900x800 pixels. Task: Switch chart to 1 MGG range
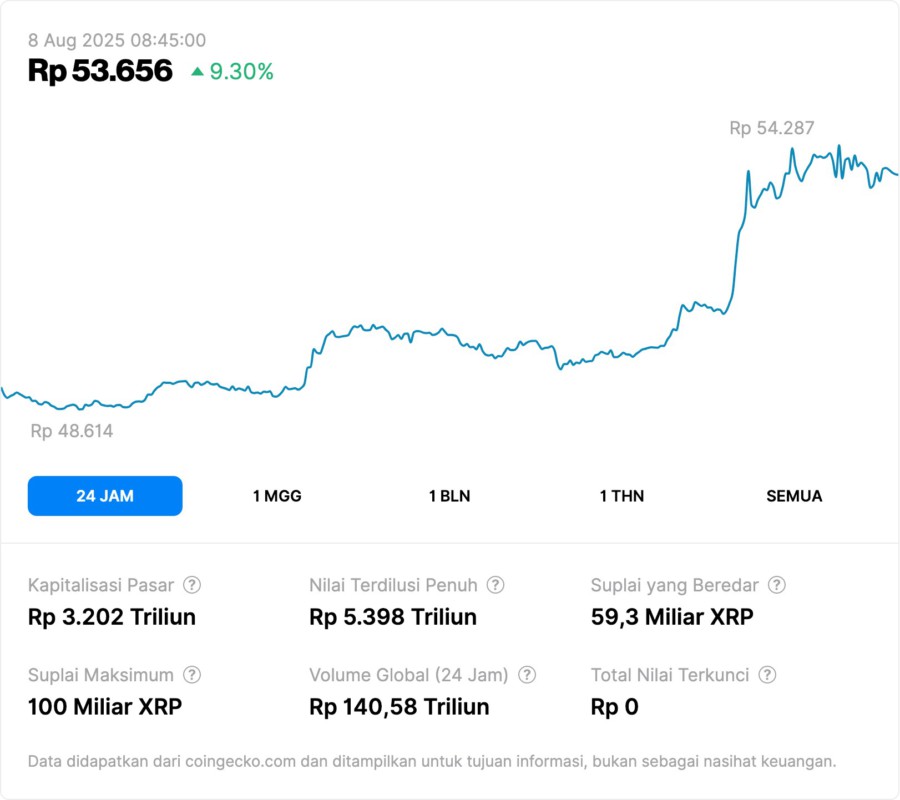tap(277, 496)
